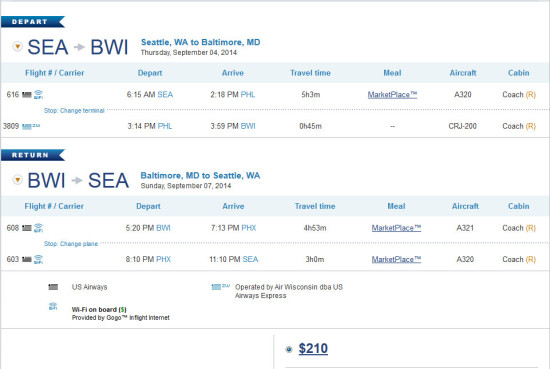Click the US Airways icon on flight 603
The height and width of the screenshot is (369, 550).
(x=27, y=260)
